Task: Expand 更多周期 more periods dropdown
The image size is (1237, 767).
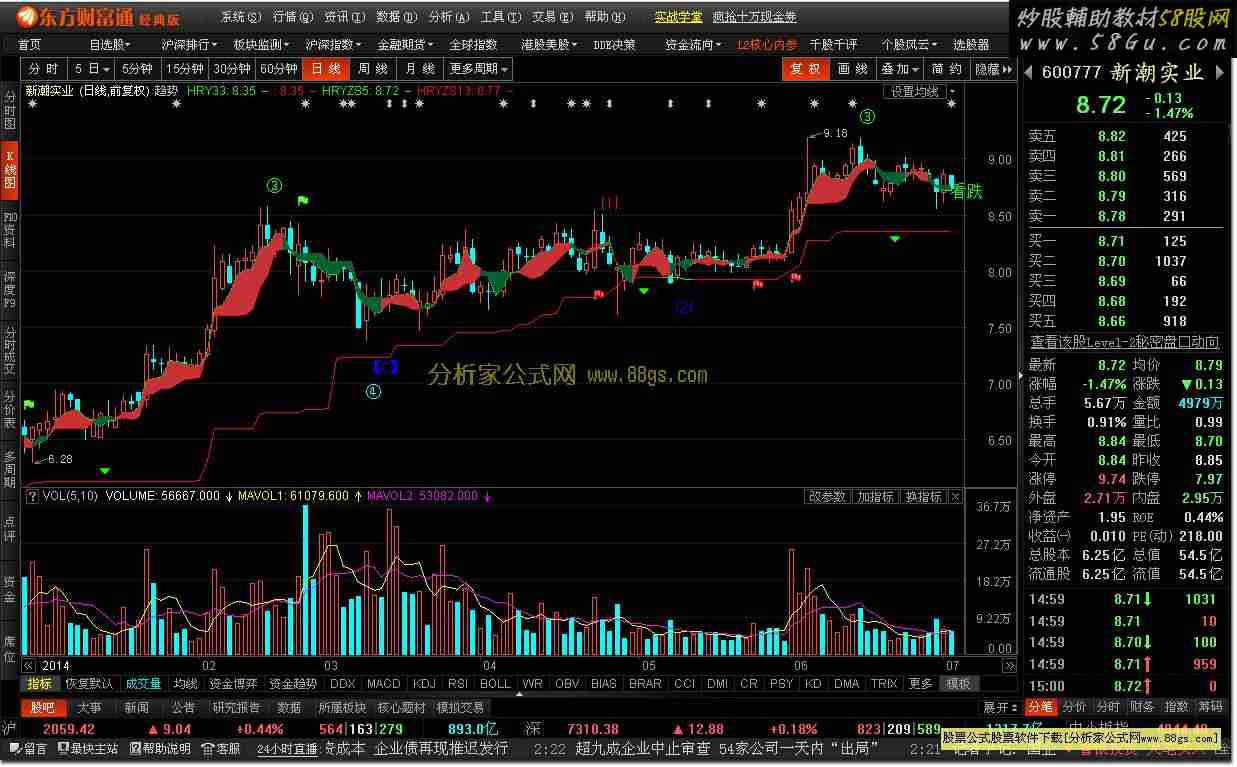Action: 479,69
